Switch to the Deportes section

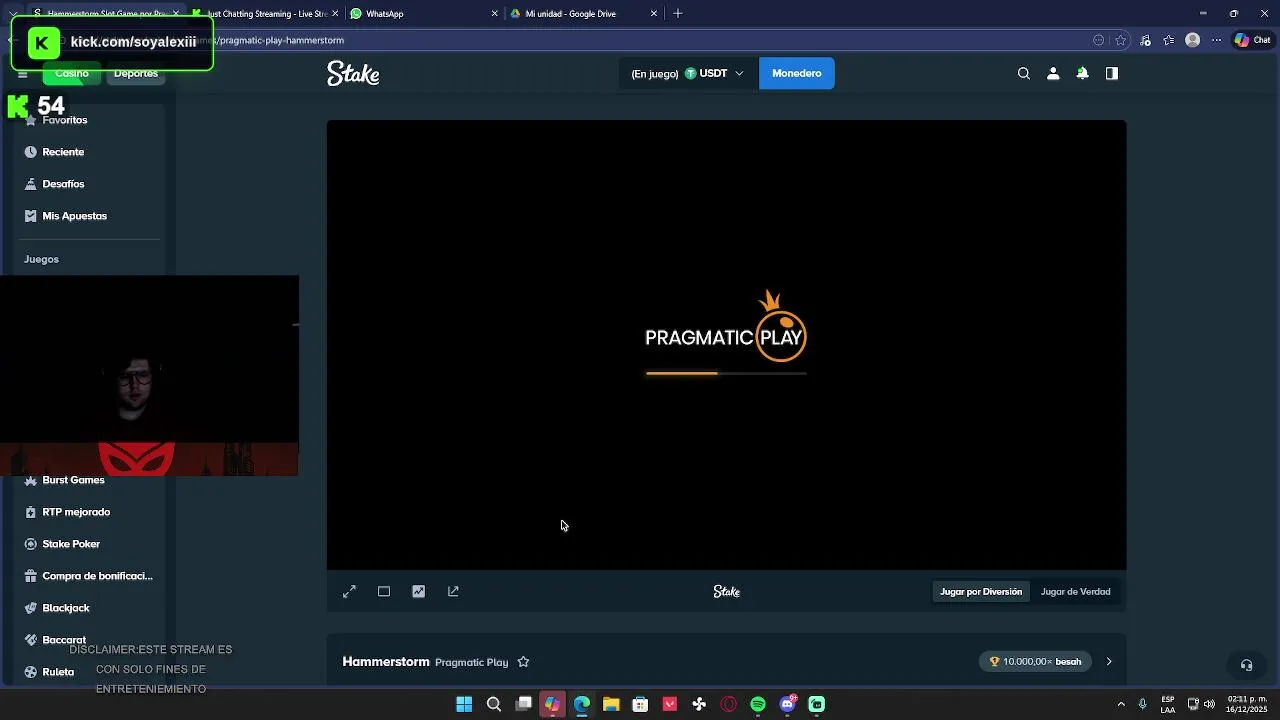coord(135,73)
